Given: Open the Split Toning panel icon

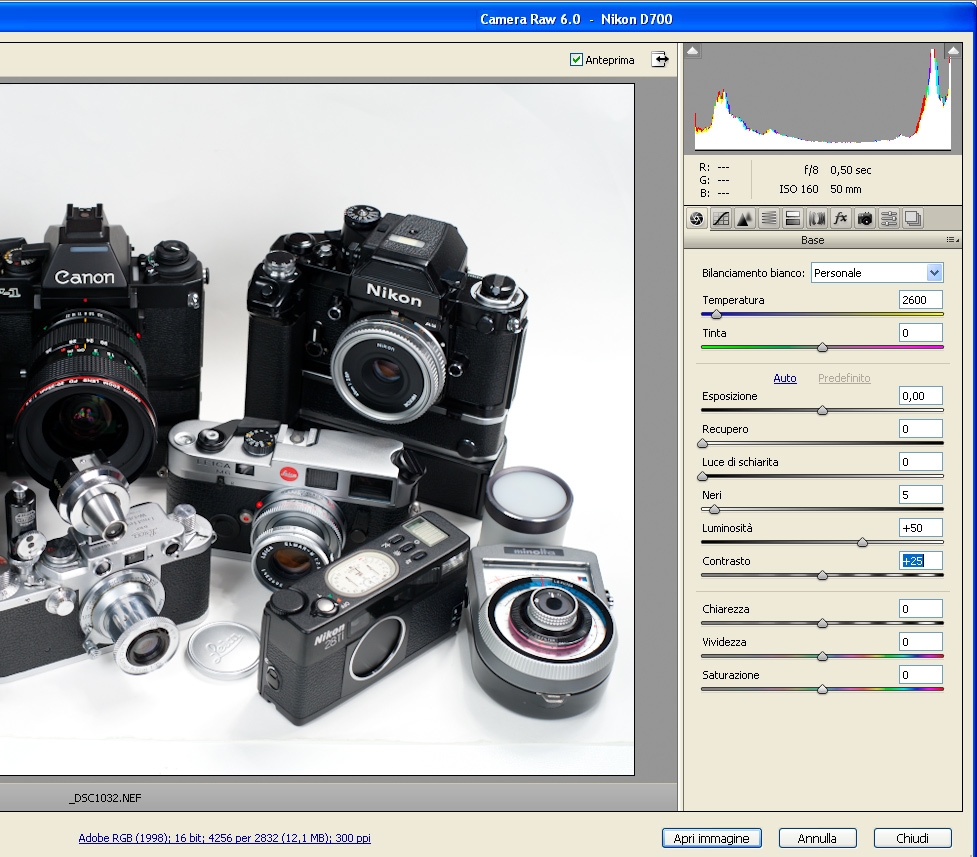Looking at the screenshot, I should pyautogui.click(x=793, y=219).
